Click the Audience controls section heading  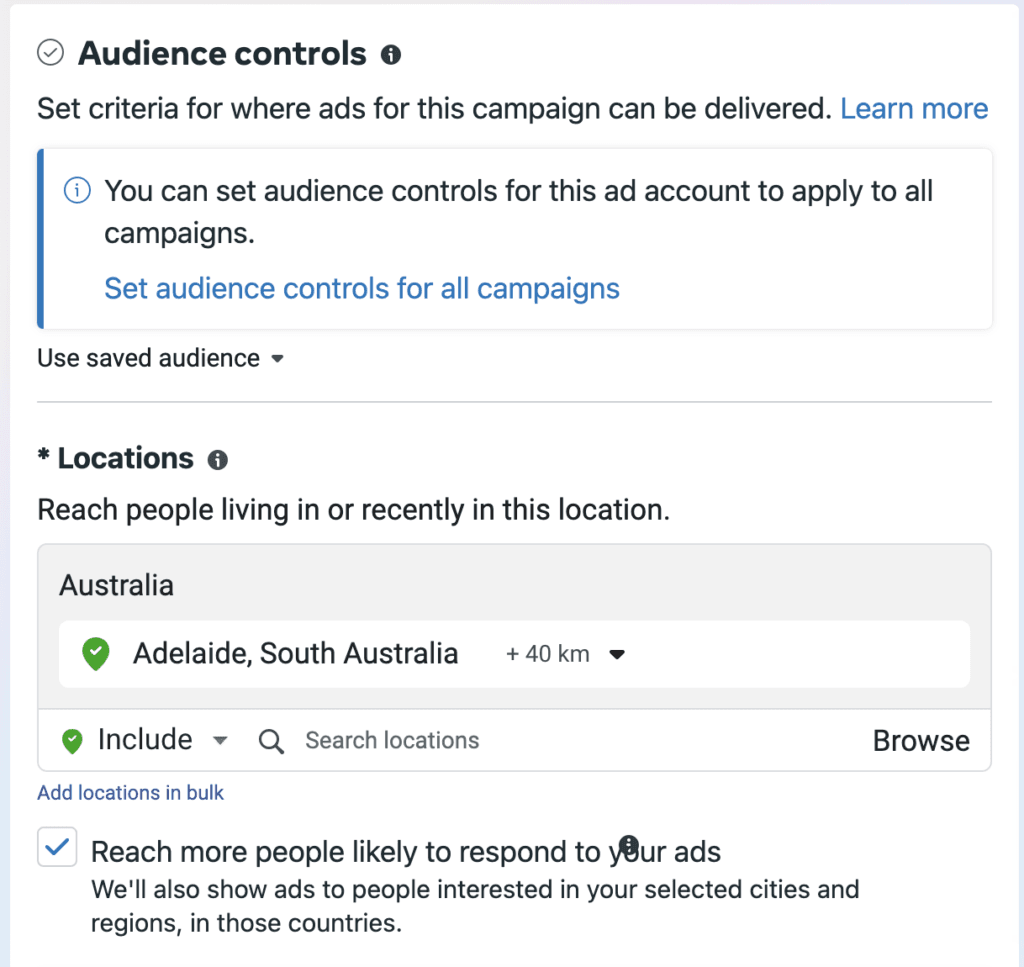tap(222, 54)
